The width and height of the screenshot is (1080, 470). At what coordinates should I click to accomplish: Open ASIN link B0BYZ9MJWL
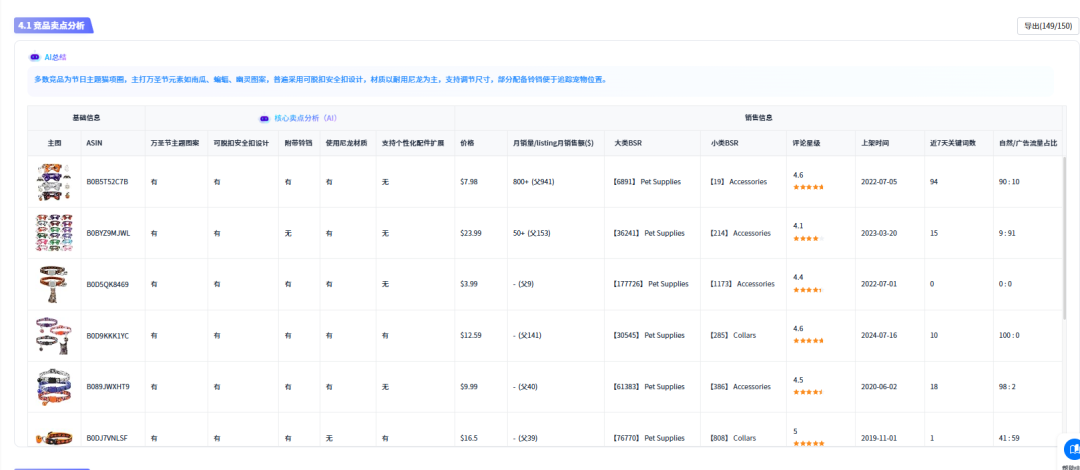[108, 233]
